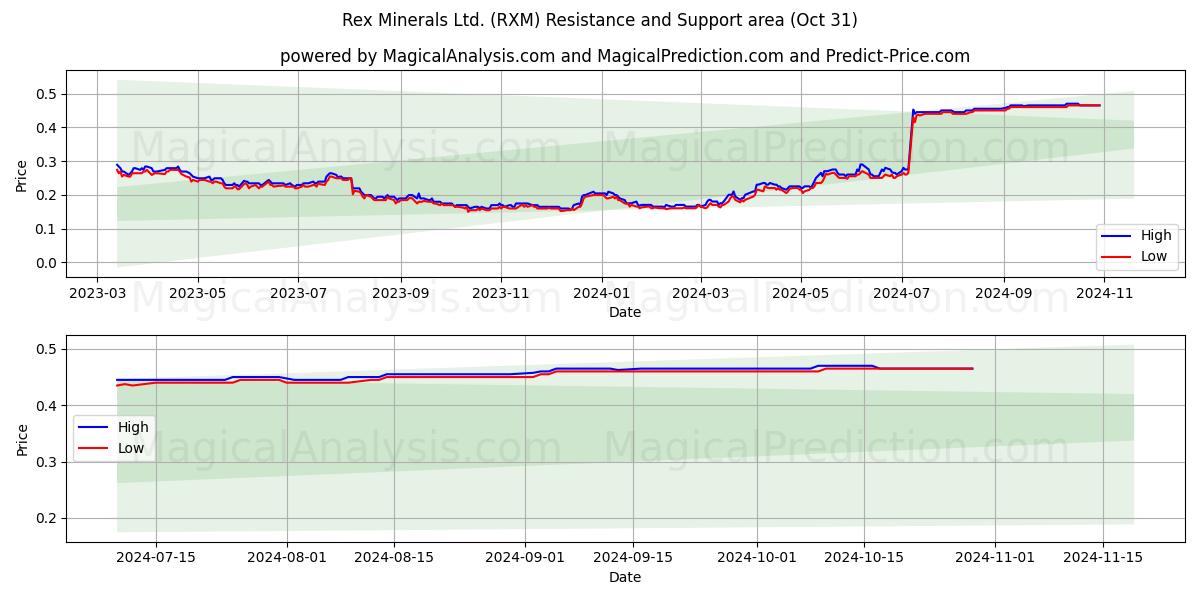Image resolution: width=1200 pixels, height=600 pixels.
Task: Click the '2024-09' x-axis label
Action: (1004, 294)
